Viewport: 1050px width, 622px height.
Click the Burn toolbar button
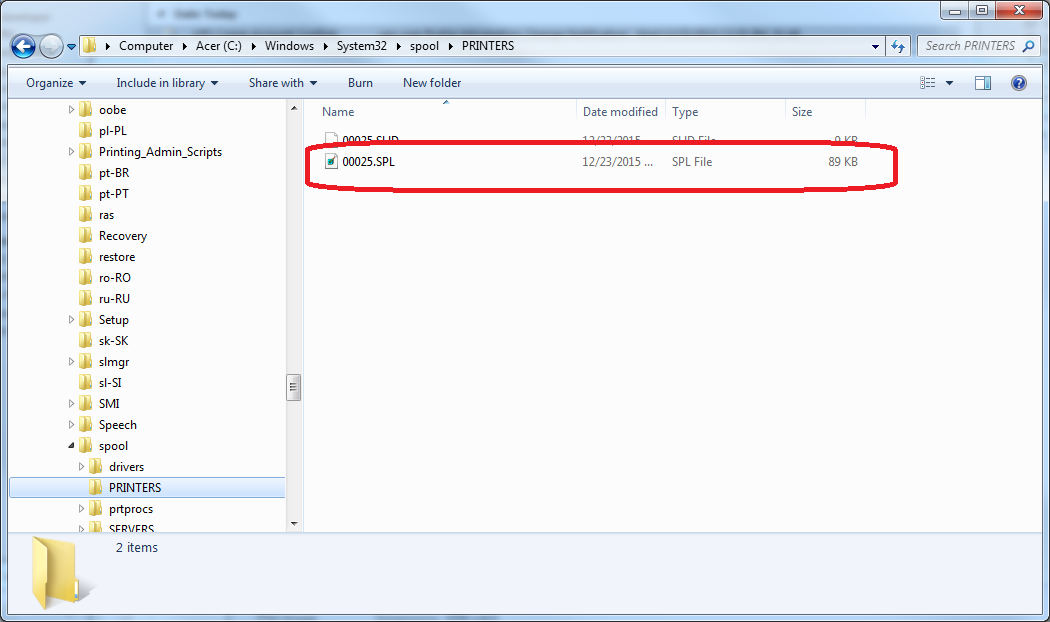pos(360,83)
